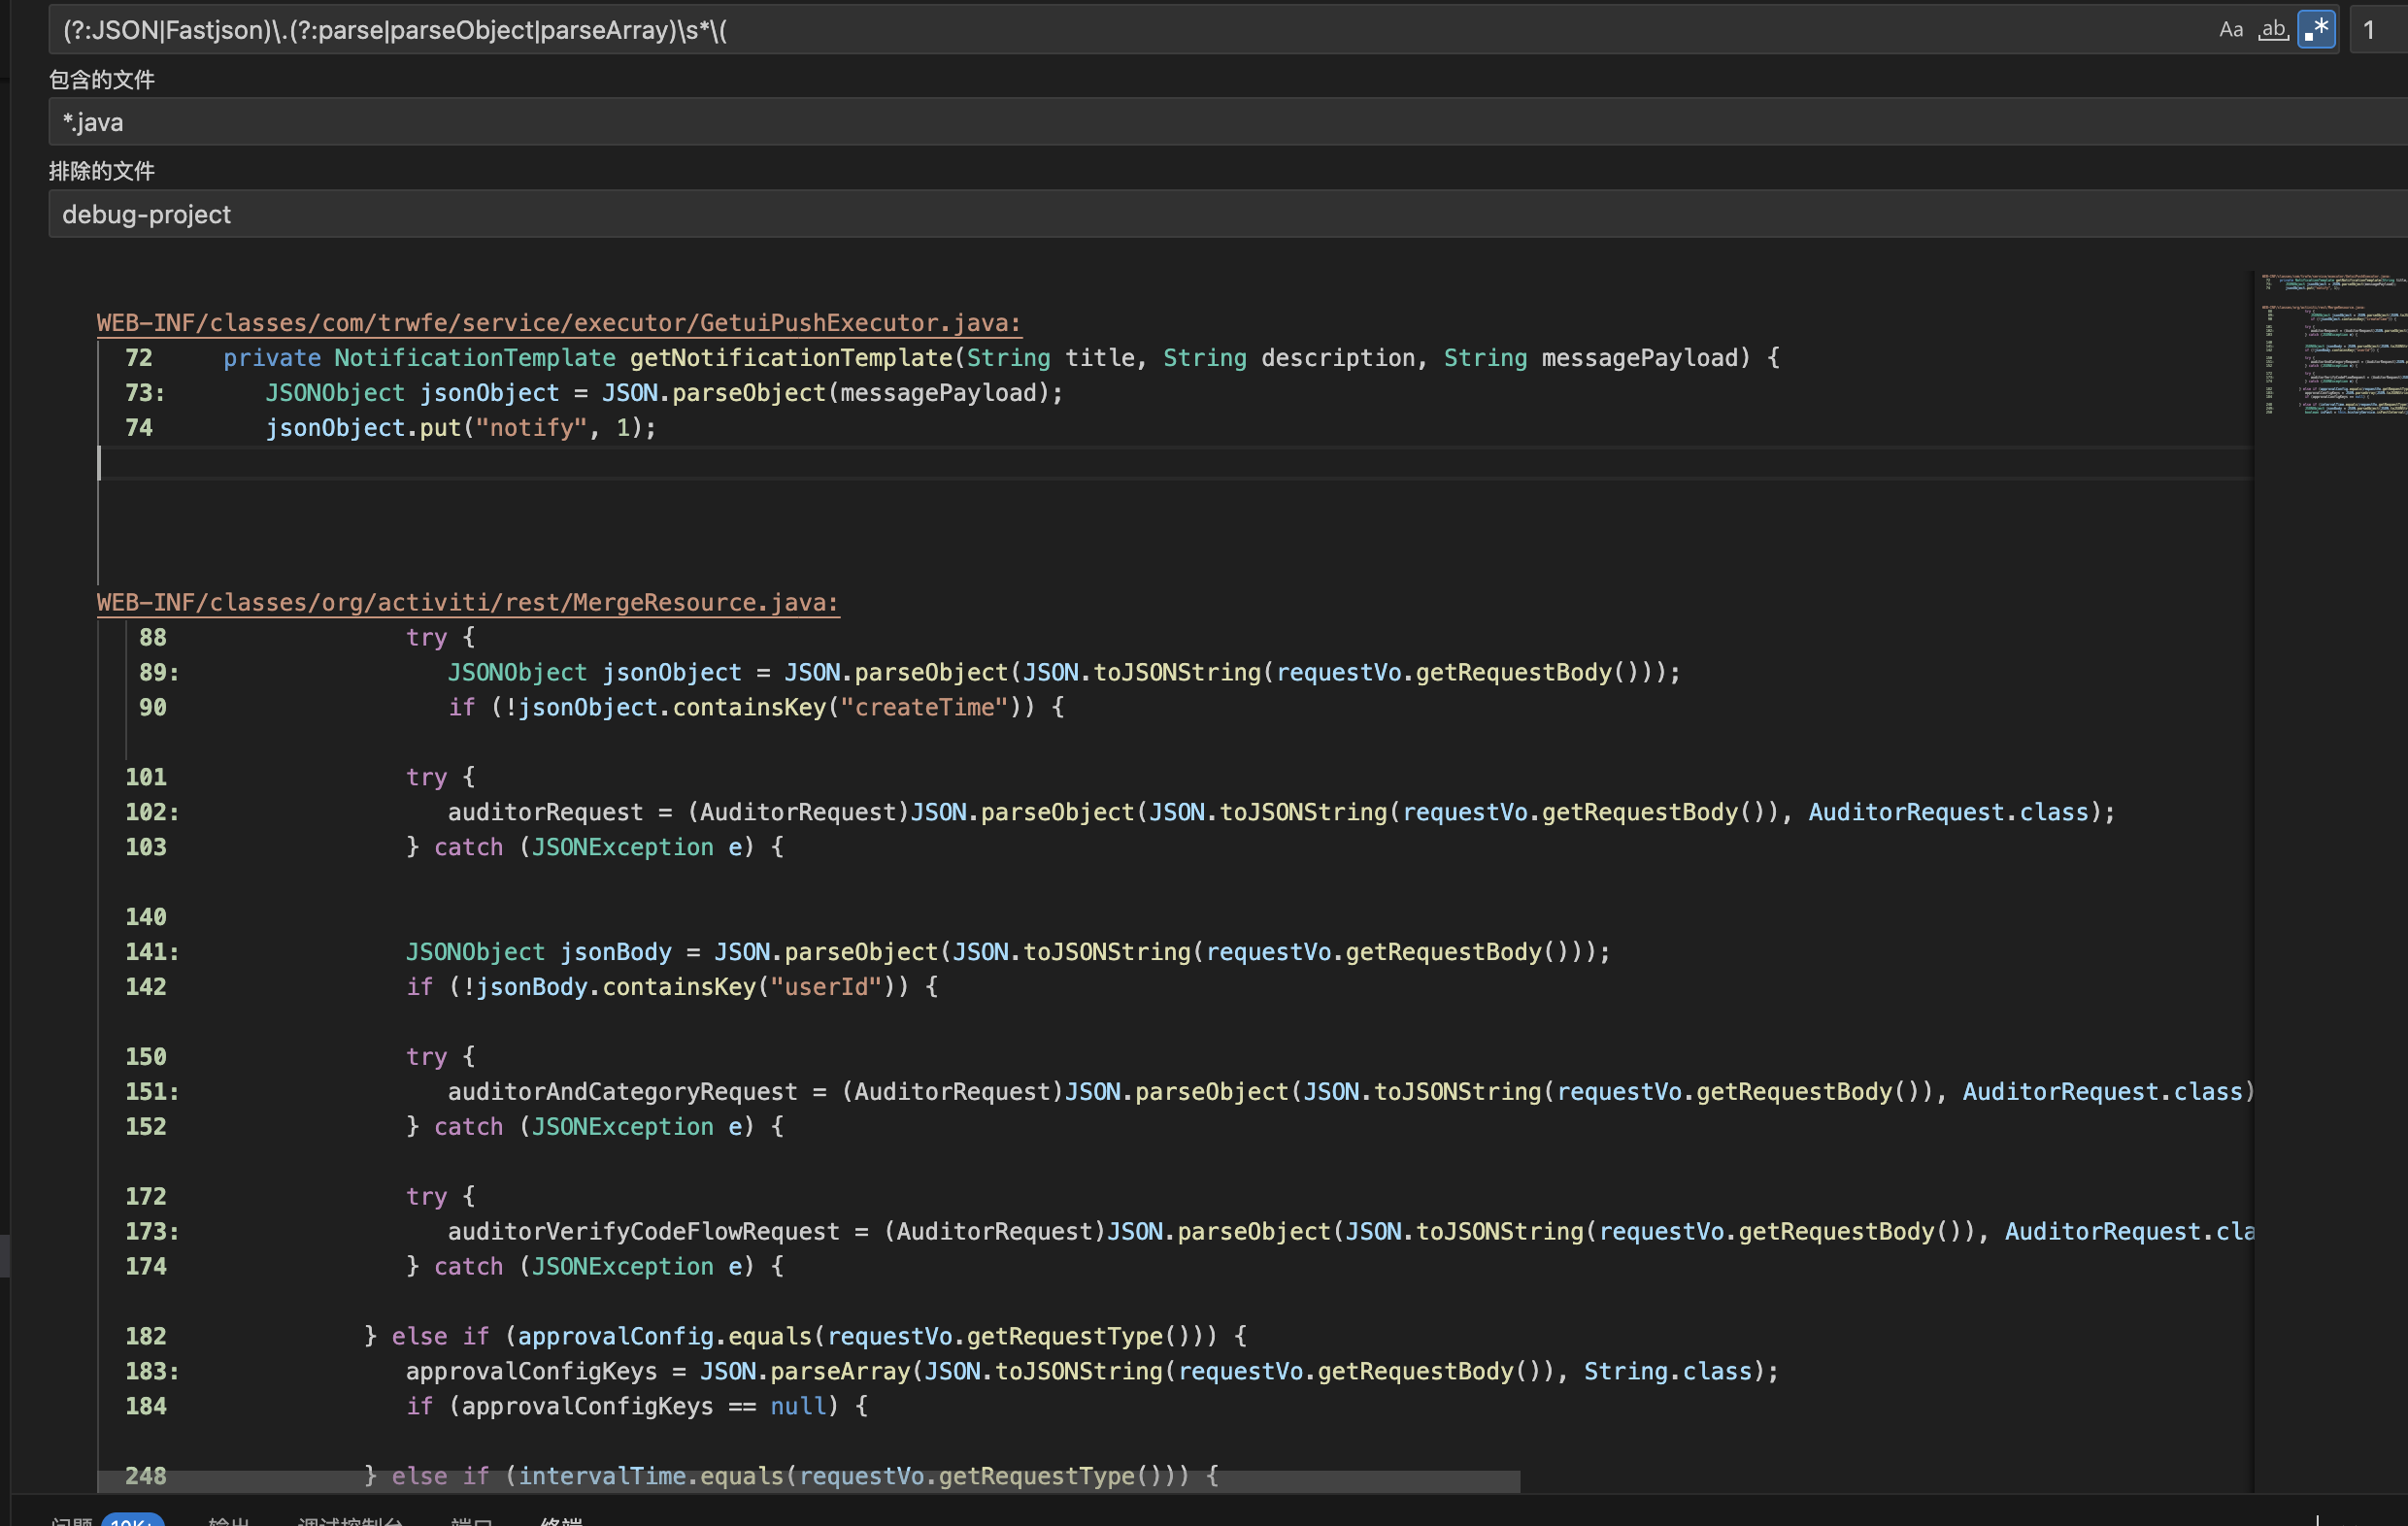This screenshot has width=2408, height=1526.
Task: Open the 终端 panel tab
Action: click(560, 1520)
